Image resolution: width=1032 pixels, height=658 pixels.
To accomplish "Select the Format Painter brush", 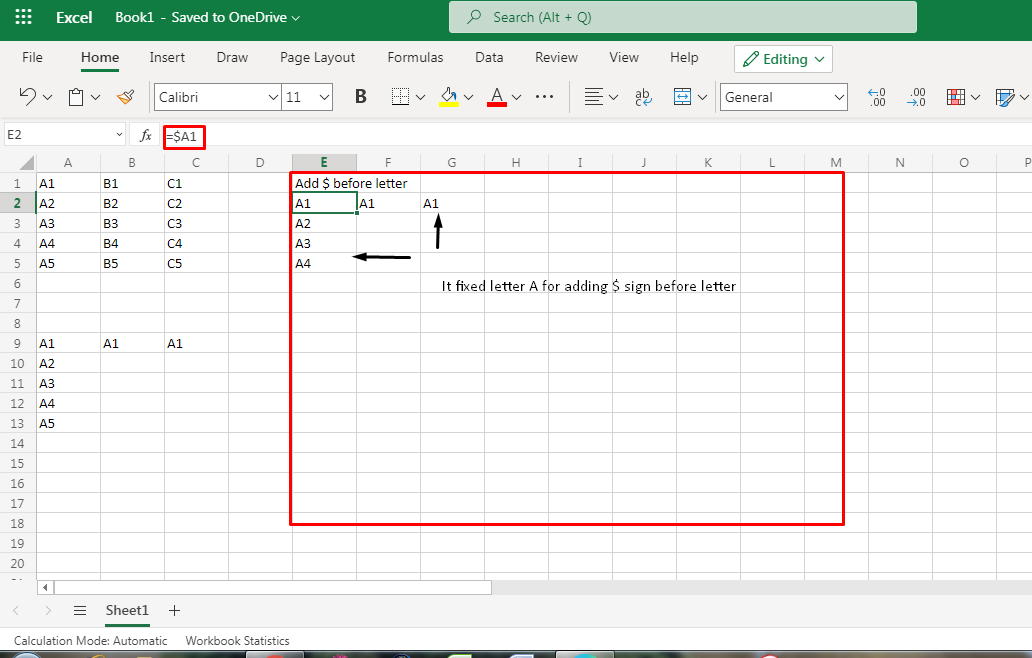I will coord(125,97).
